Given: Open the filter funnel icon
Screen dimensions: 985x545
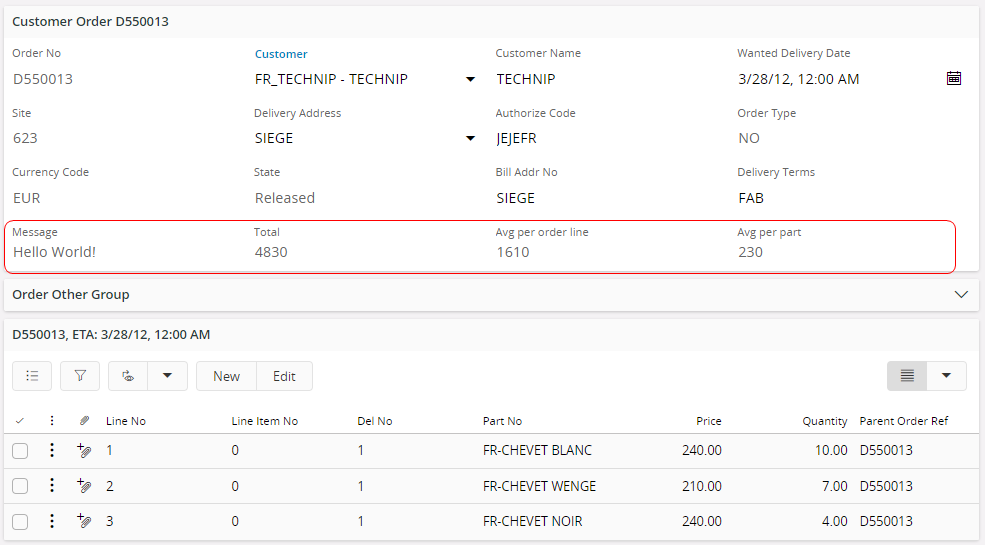Looking at the screenshot, I should coord(80,376).
